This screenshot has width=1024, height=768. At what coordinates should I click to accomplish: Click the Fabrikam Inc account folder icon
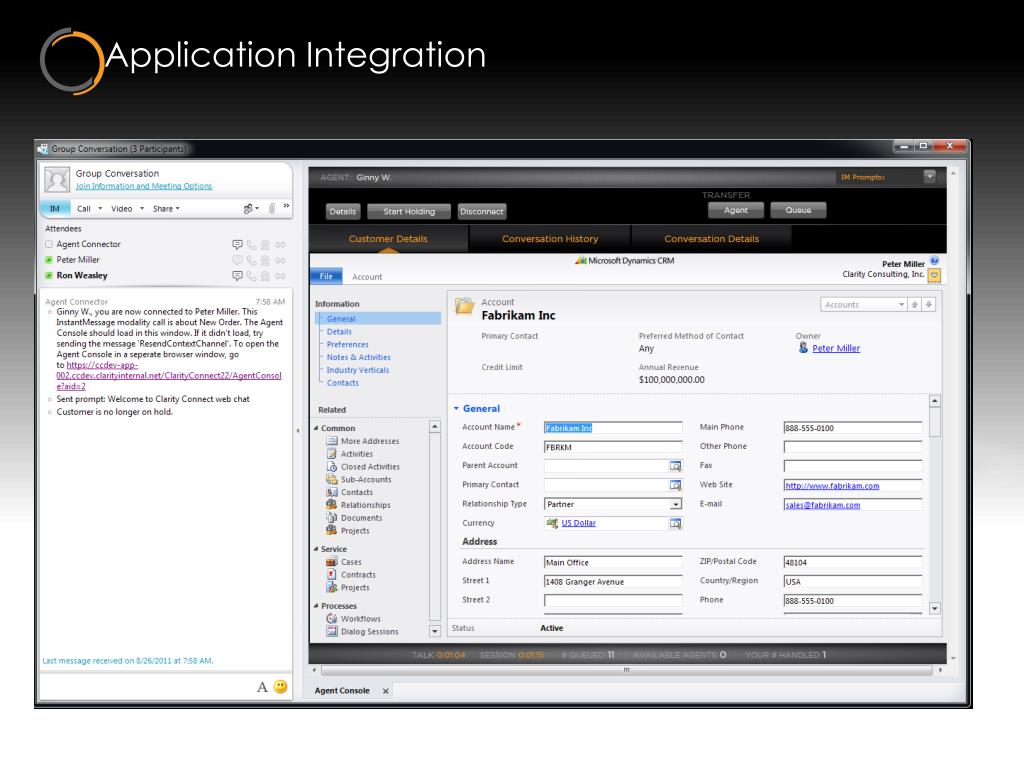coord(464,306)
